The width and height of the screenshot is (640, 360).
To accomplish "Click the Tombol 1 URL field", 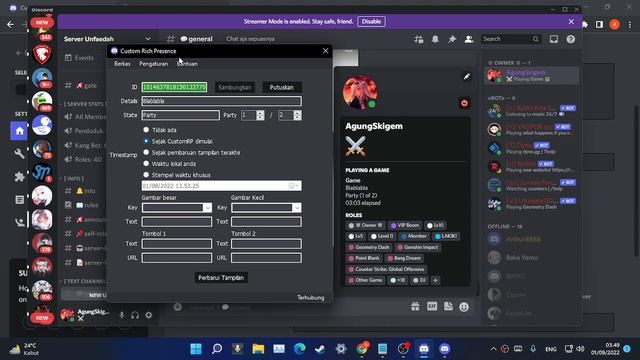I will pos(177,258).
